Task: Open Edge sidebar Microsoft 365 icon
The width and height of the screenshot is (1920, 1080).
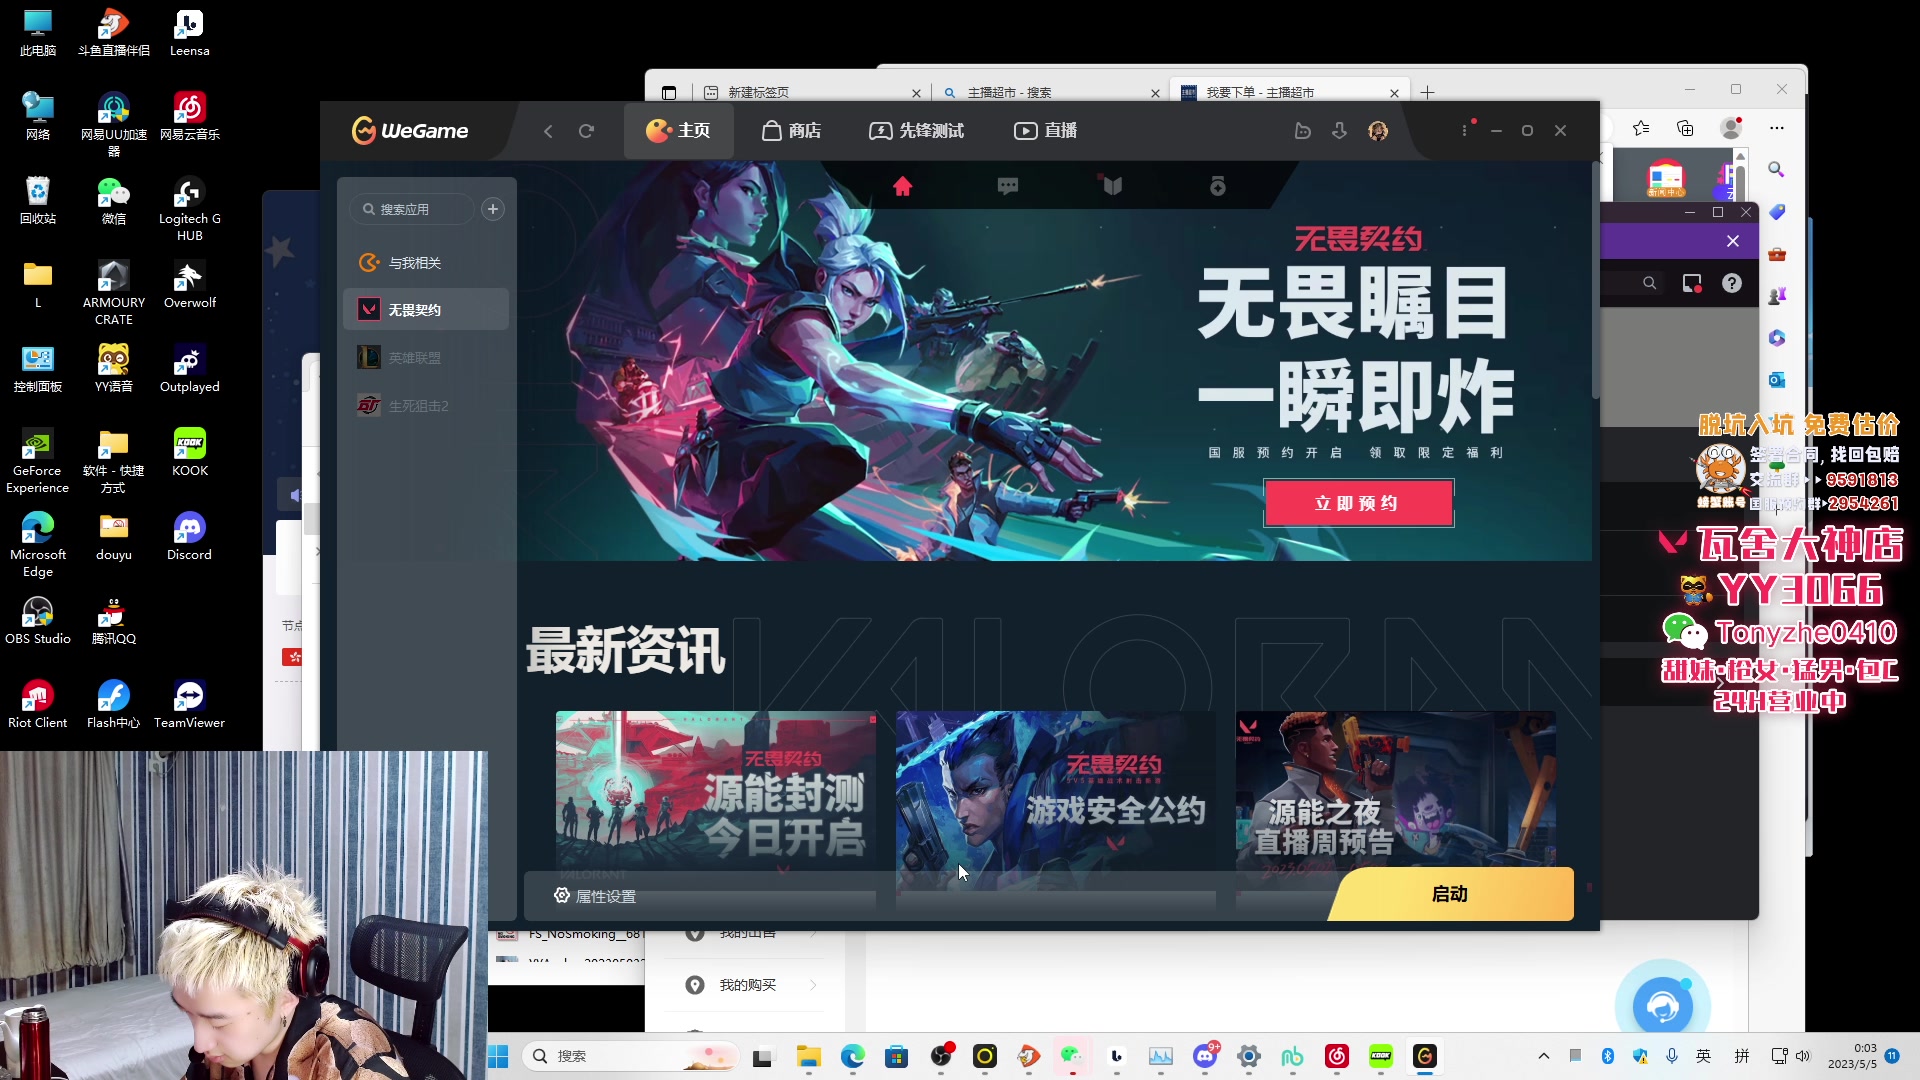Action: [x=1777, y=338]
